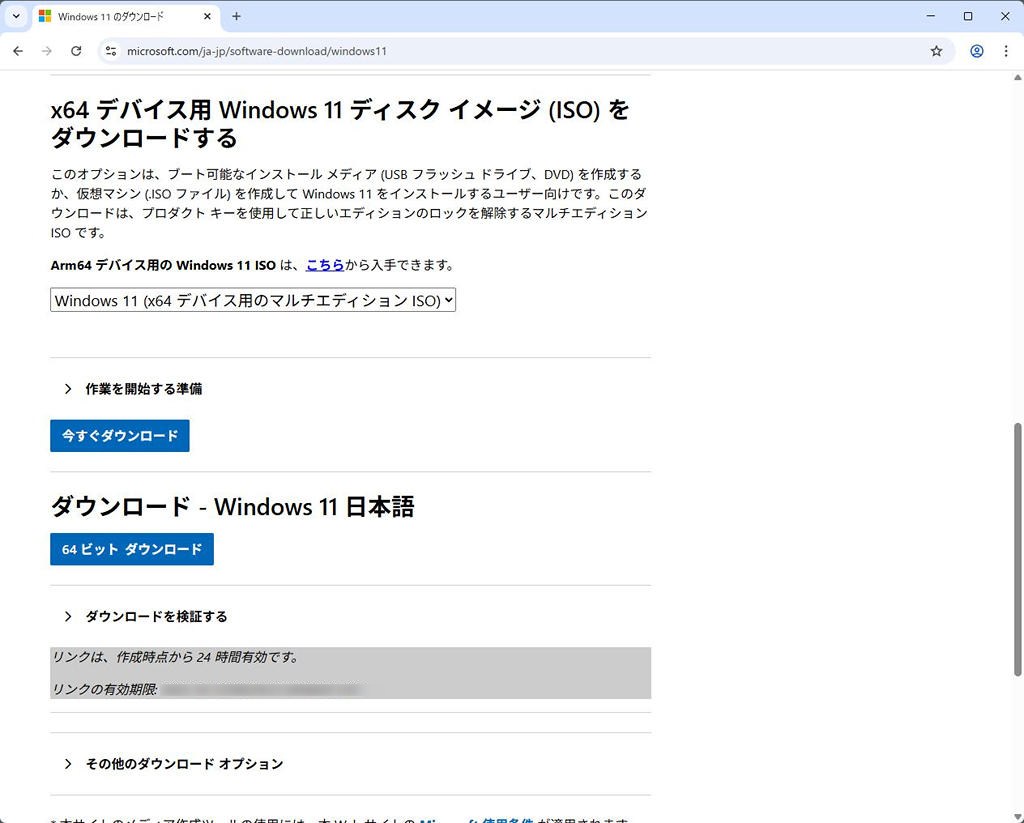Click the 64 ビット ダウンロード button
Image resolution: width=1024 pixels, height=823 pixels.
(132, 549)
